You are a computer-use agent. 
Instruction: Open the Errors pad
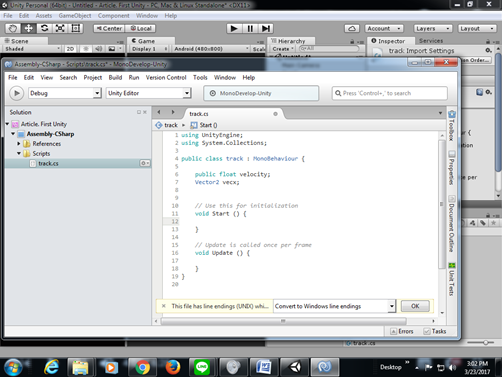(x=402, y=331)
